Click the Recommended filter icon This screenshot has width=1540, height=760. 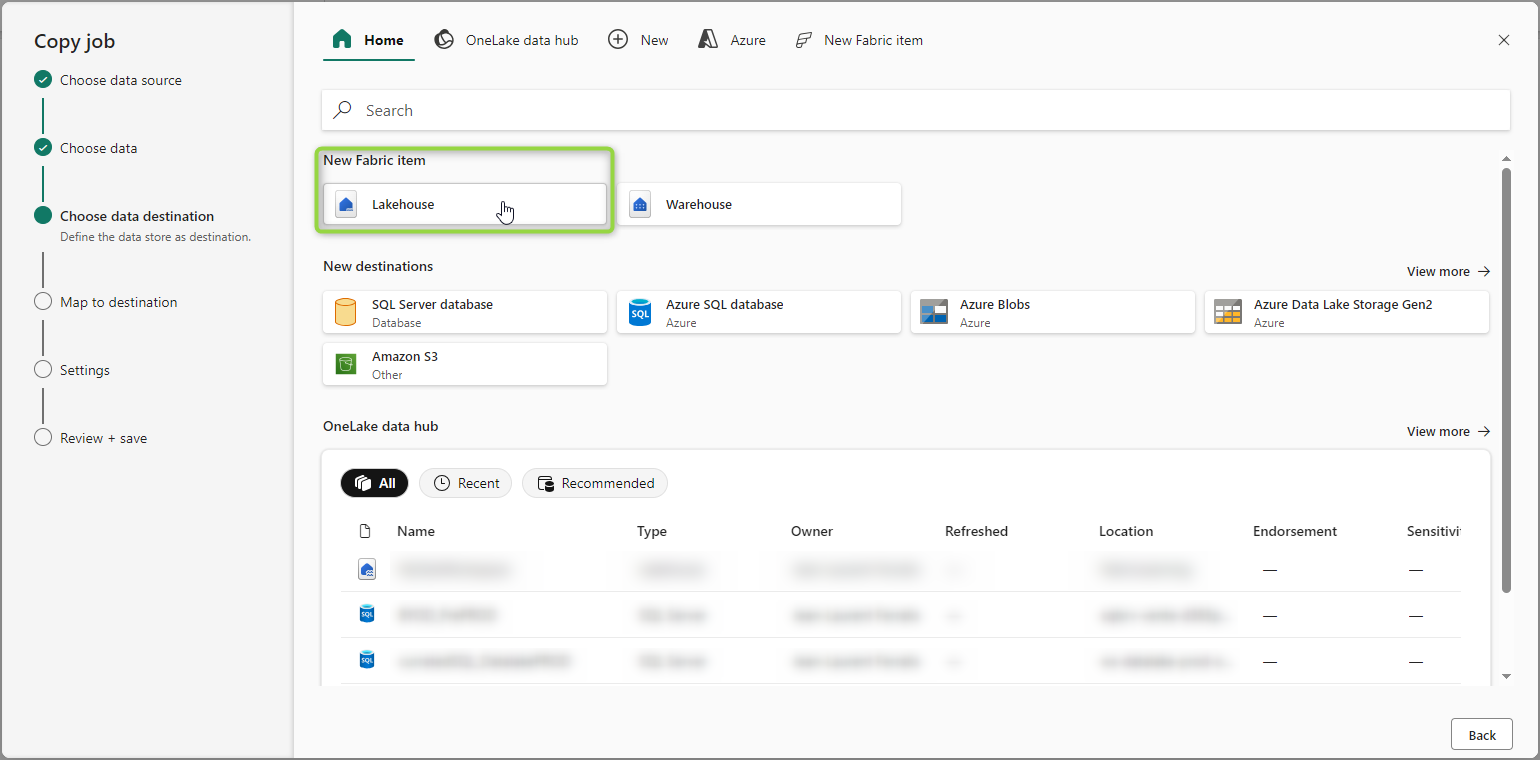pos(546,483)
